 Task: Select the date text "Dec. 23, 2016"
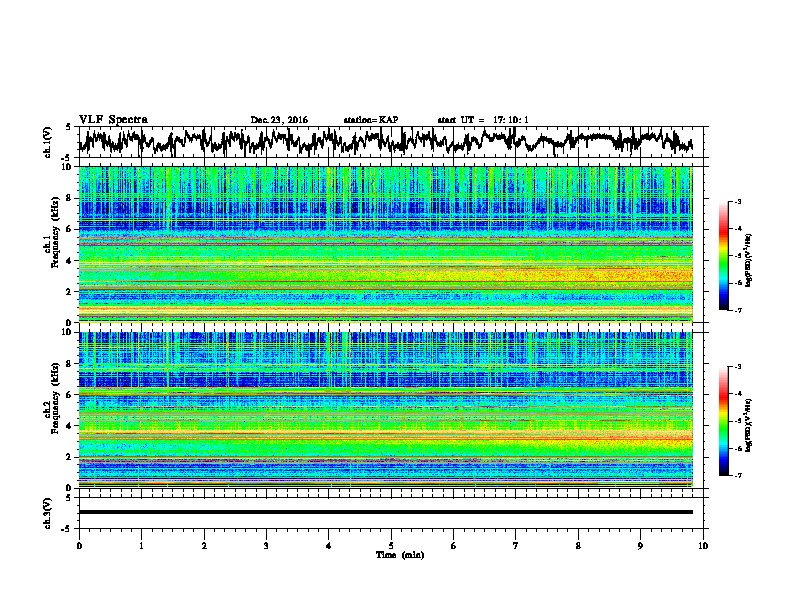point(279,120)
